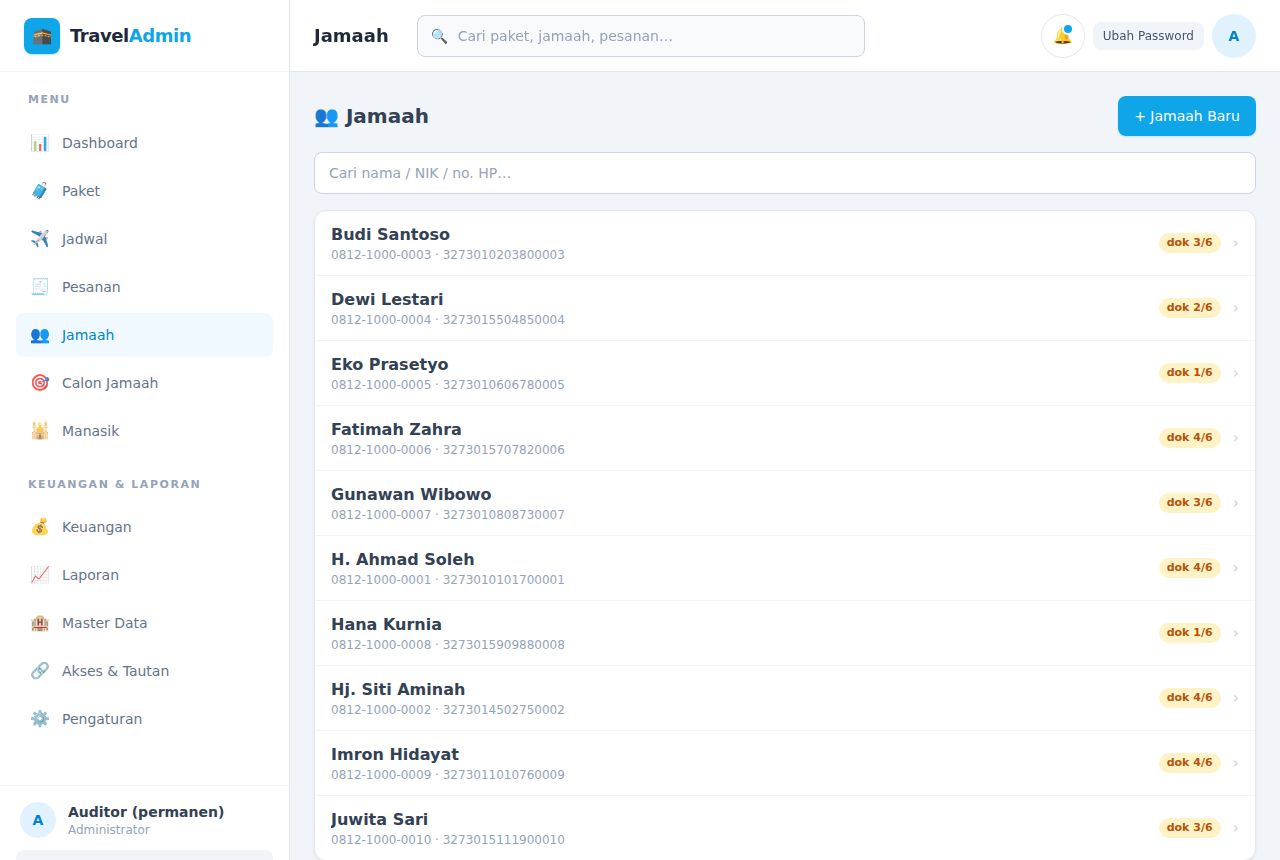Click the dok 3/6 badge for Gunawan Wibowo
Viewport: 1280px width, 860px height.
point(1190,503)
